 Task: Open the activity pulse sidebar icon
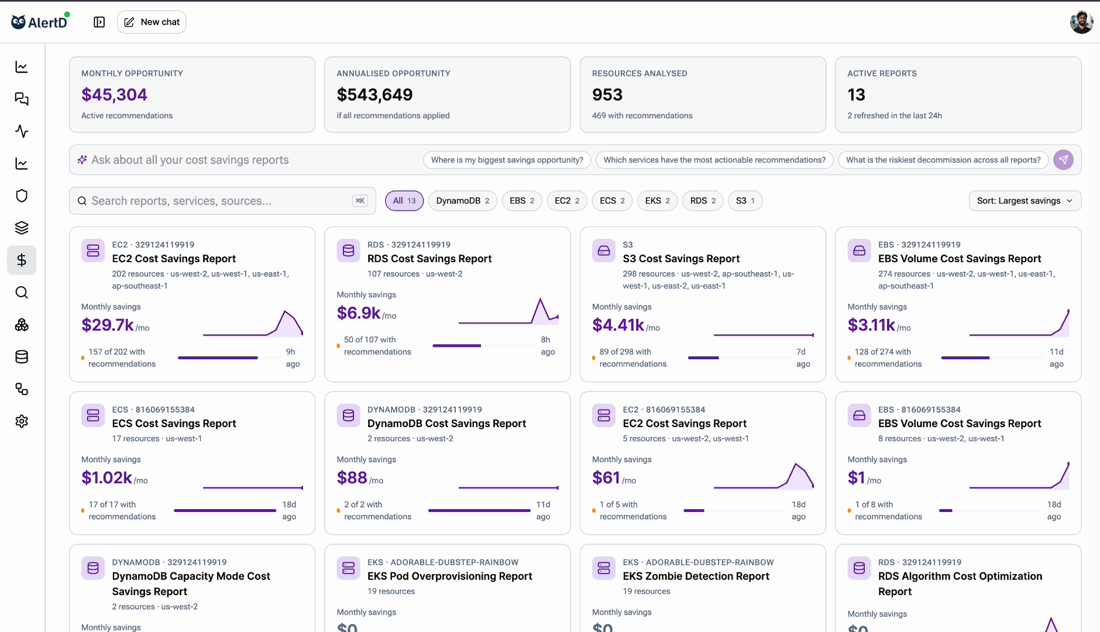coord(22,131)
